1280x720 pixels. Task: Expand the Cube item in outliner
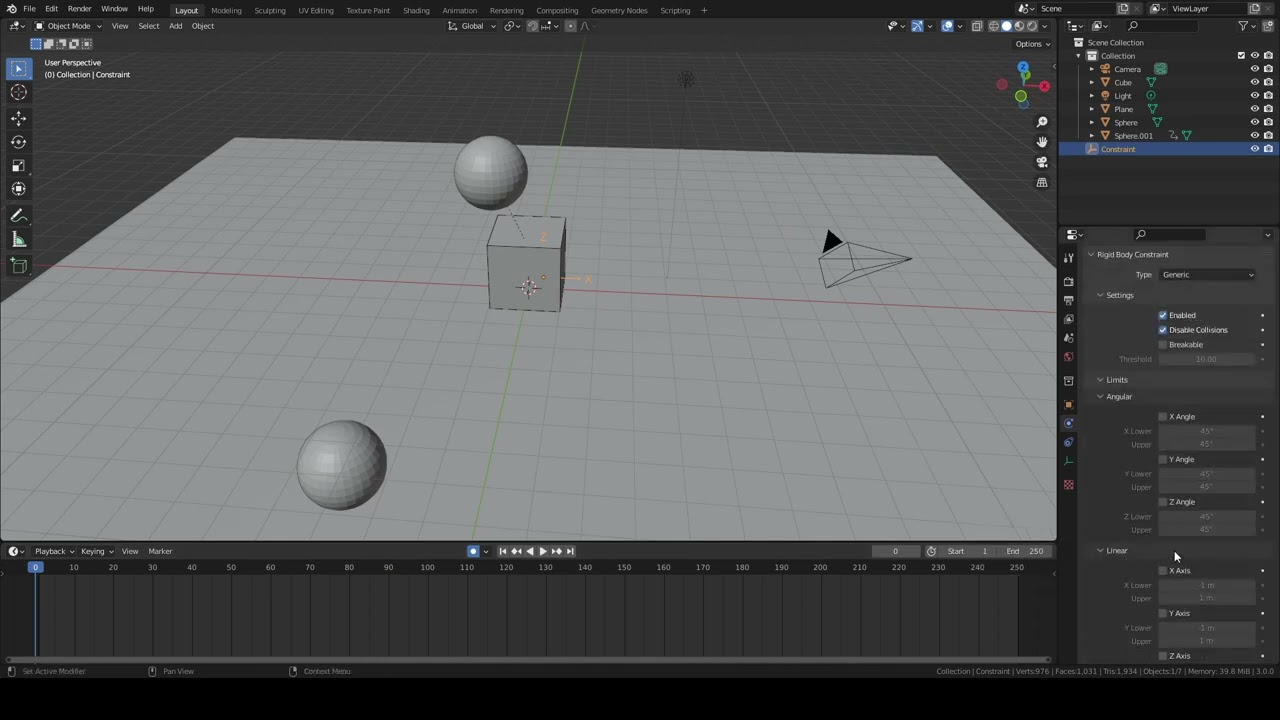pyautogui.click(x=1092, y=82)
